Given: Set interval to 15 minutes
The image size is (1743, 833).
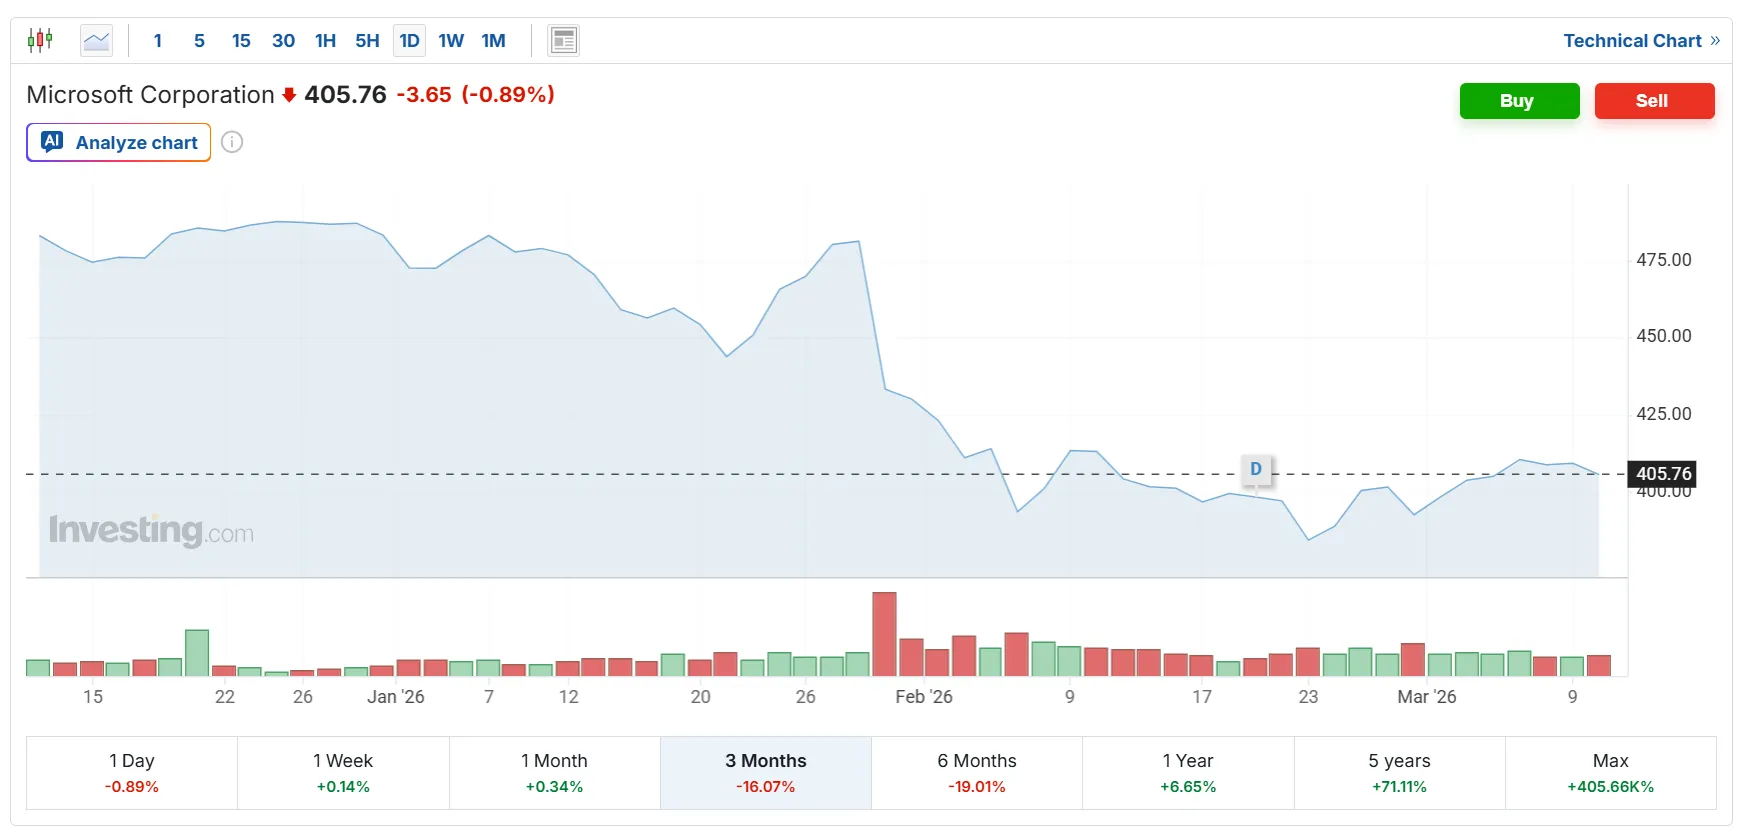Looking at the screenshot, I should 241,41.
